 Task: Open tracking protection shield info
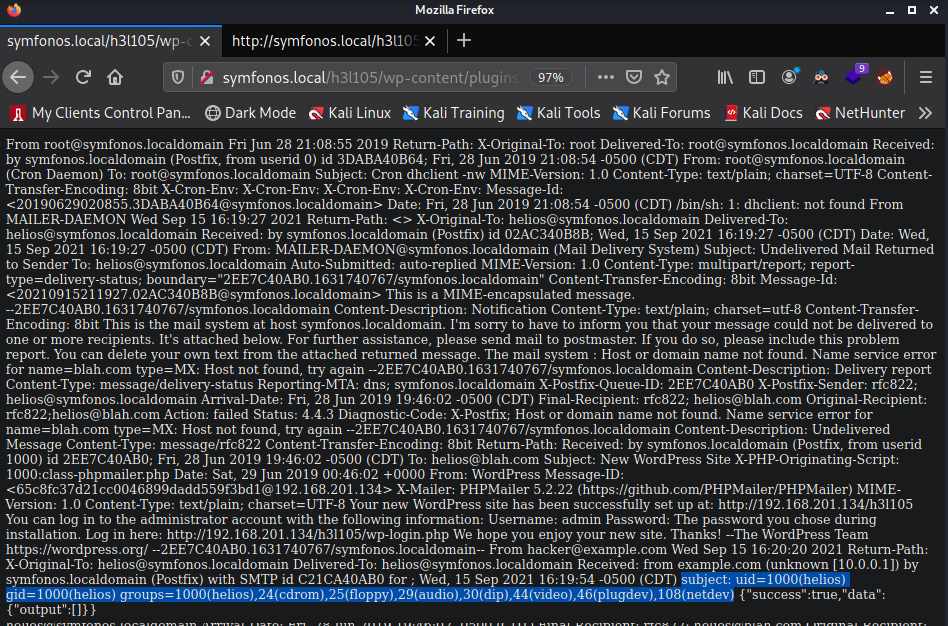pos(178,77)
